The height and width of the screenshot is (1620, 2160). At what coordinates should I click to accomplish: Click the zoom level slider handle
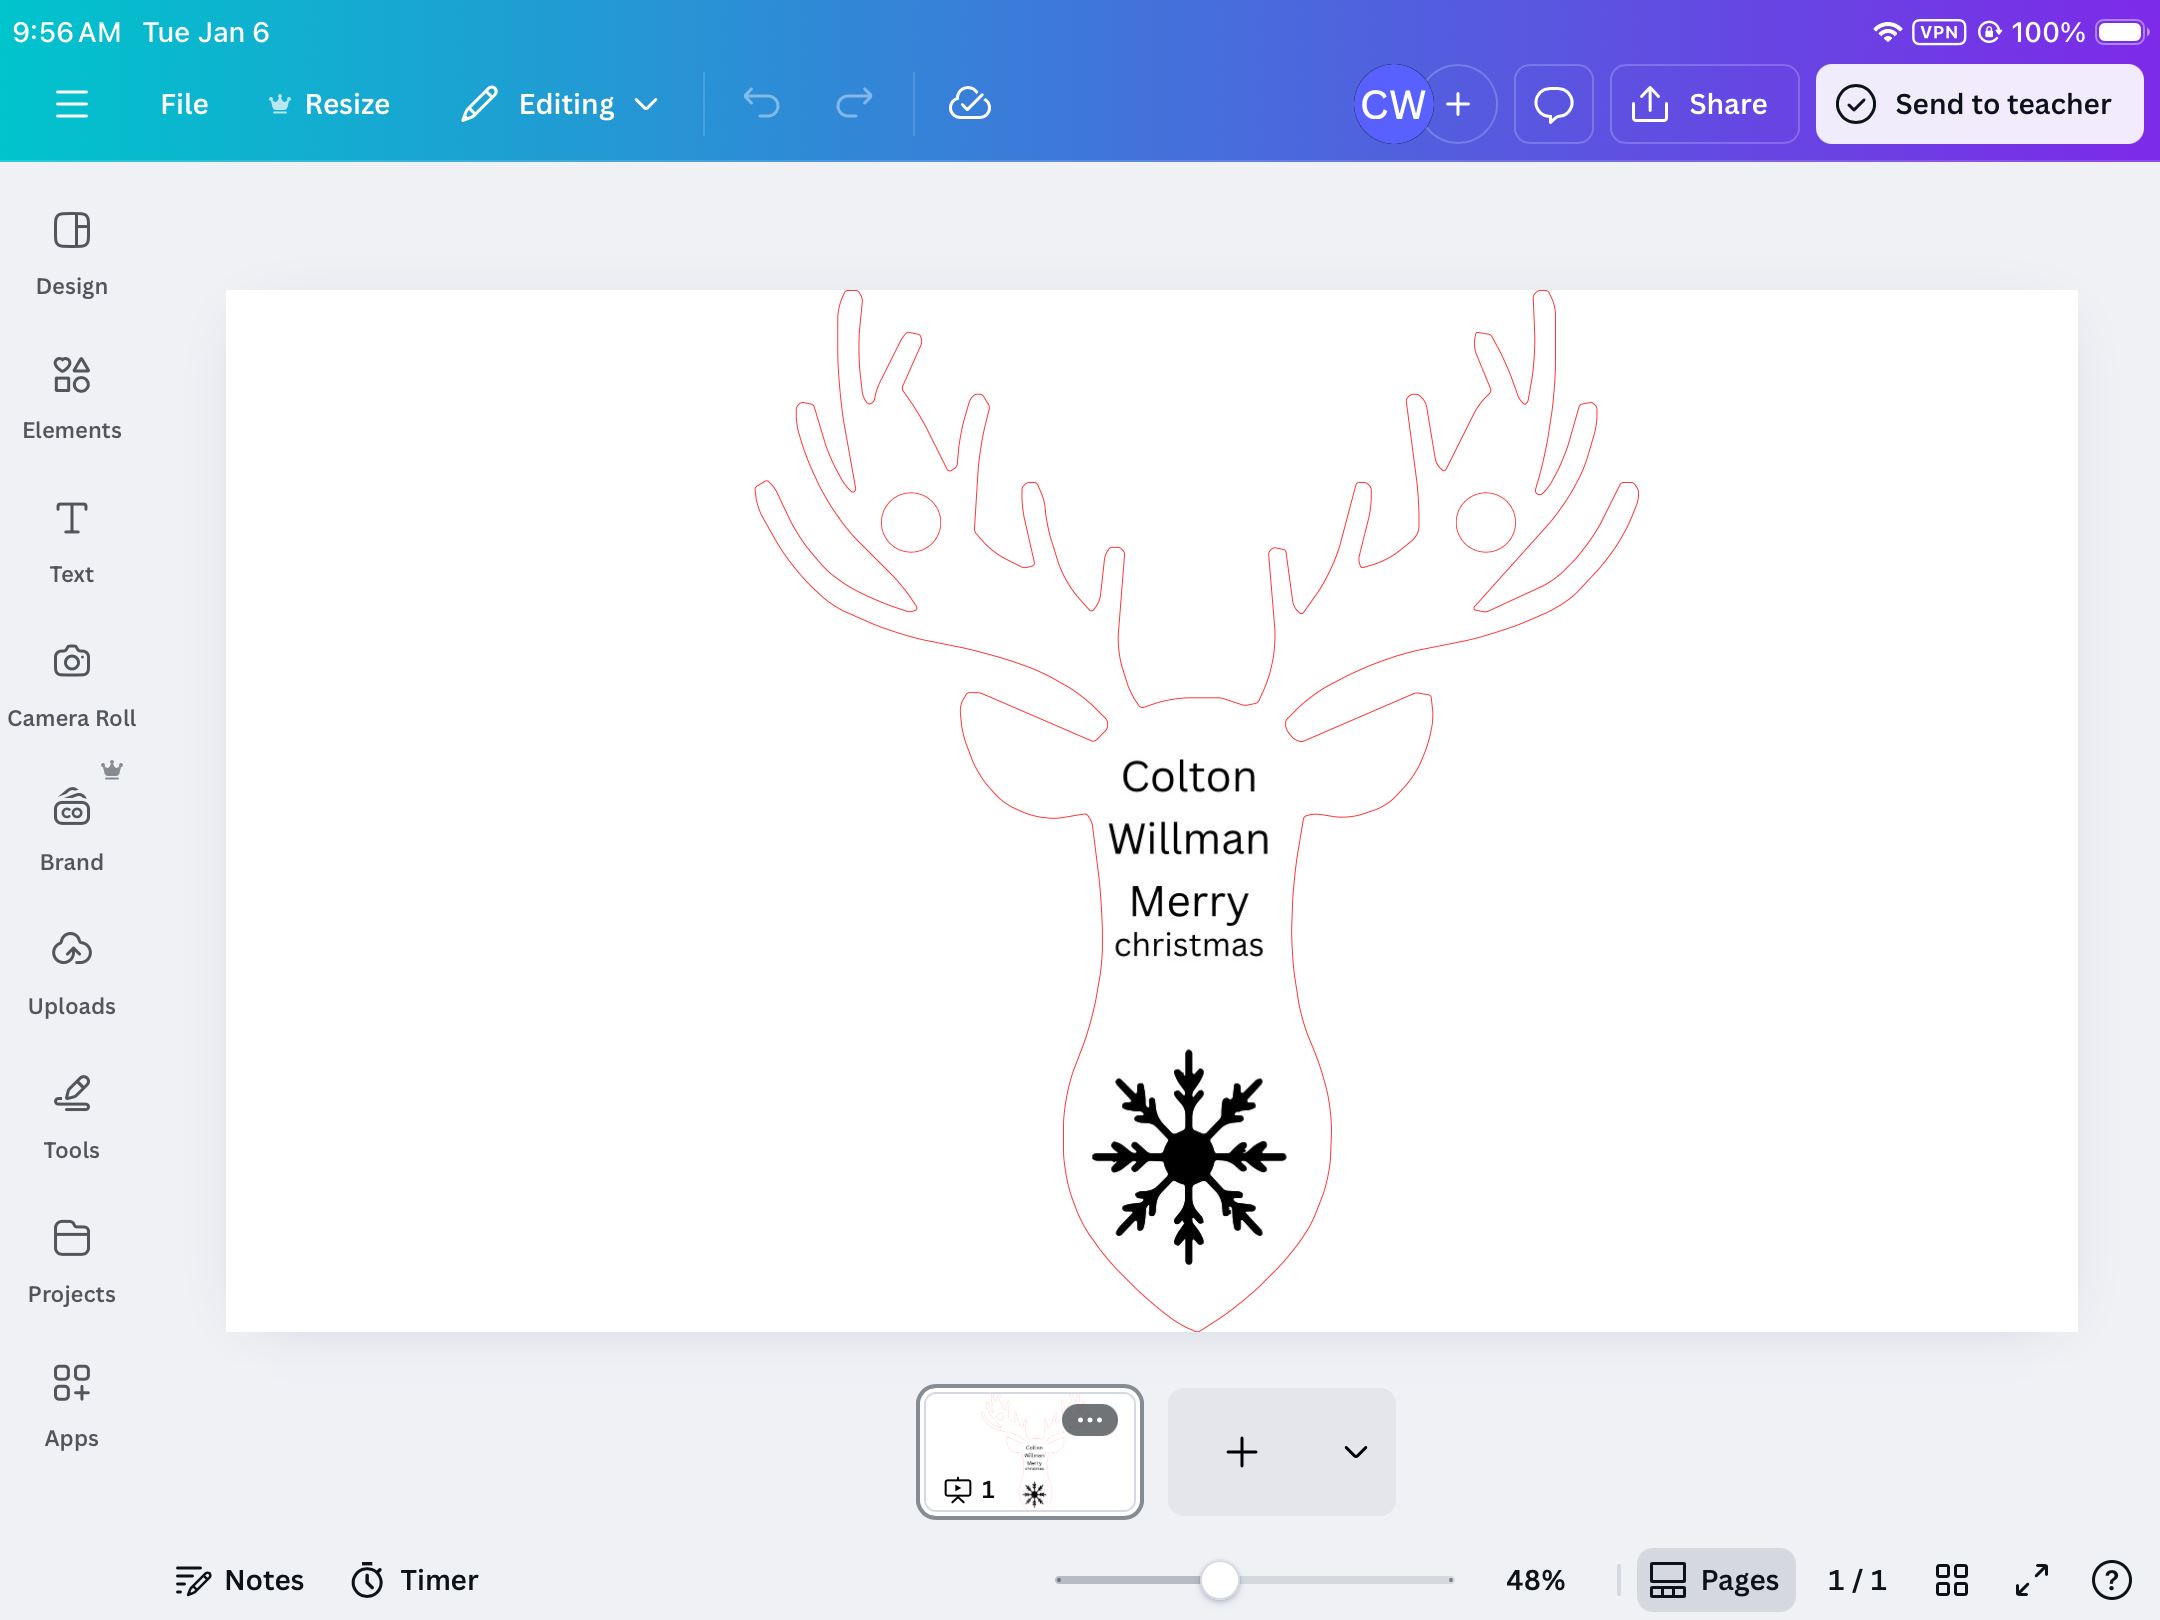[x=1219, y=1580]
